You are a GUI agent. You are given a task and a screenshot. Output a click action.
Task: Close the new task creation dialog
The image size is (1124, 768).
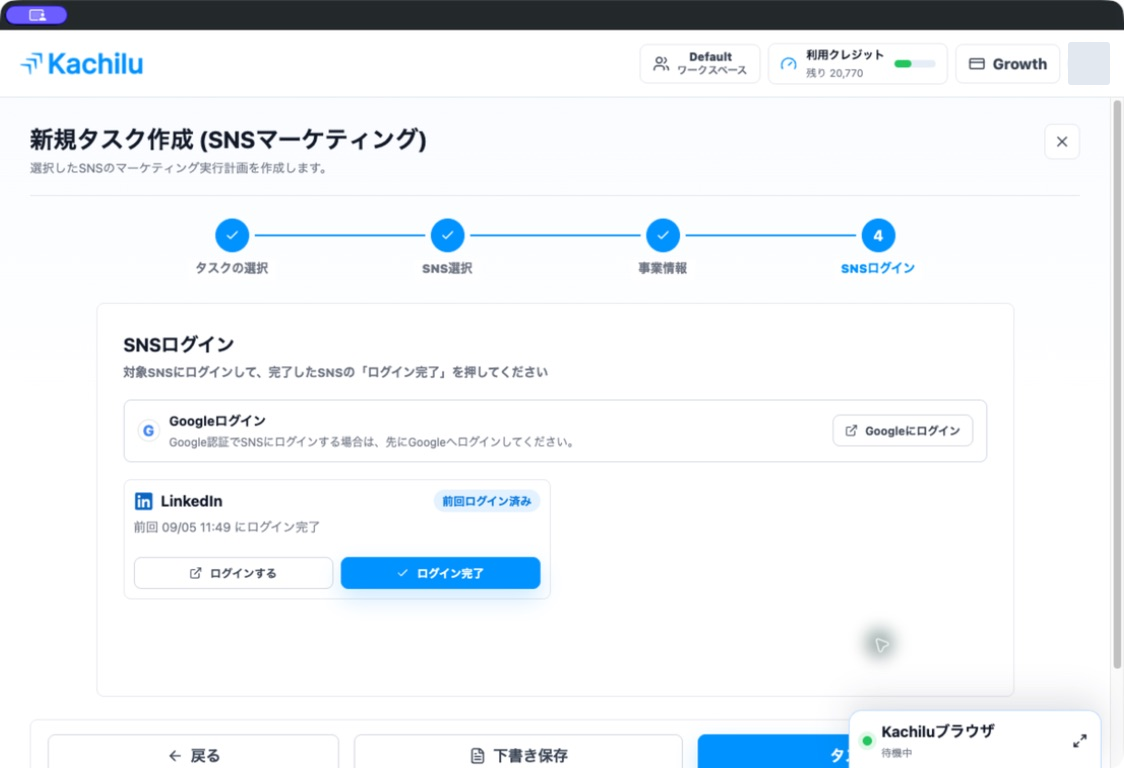[x=1062, y=141]
